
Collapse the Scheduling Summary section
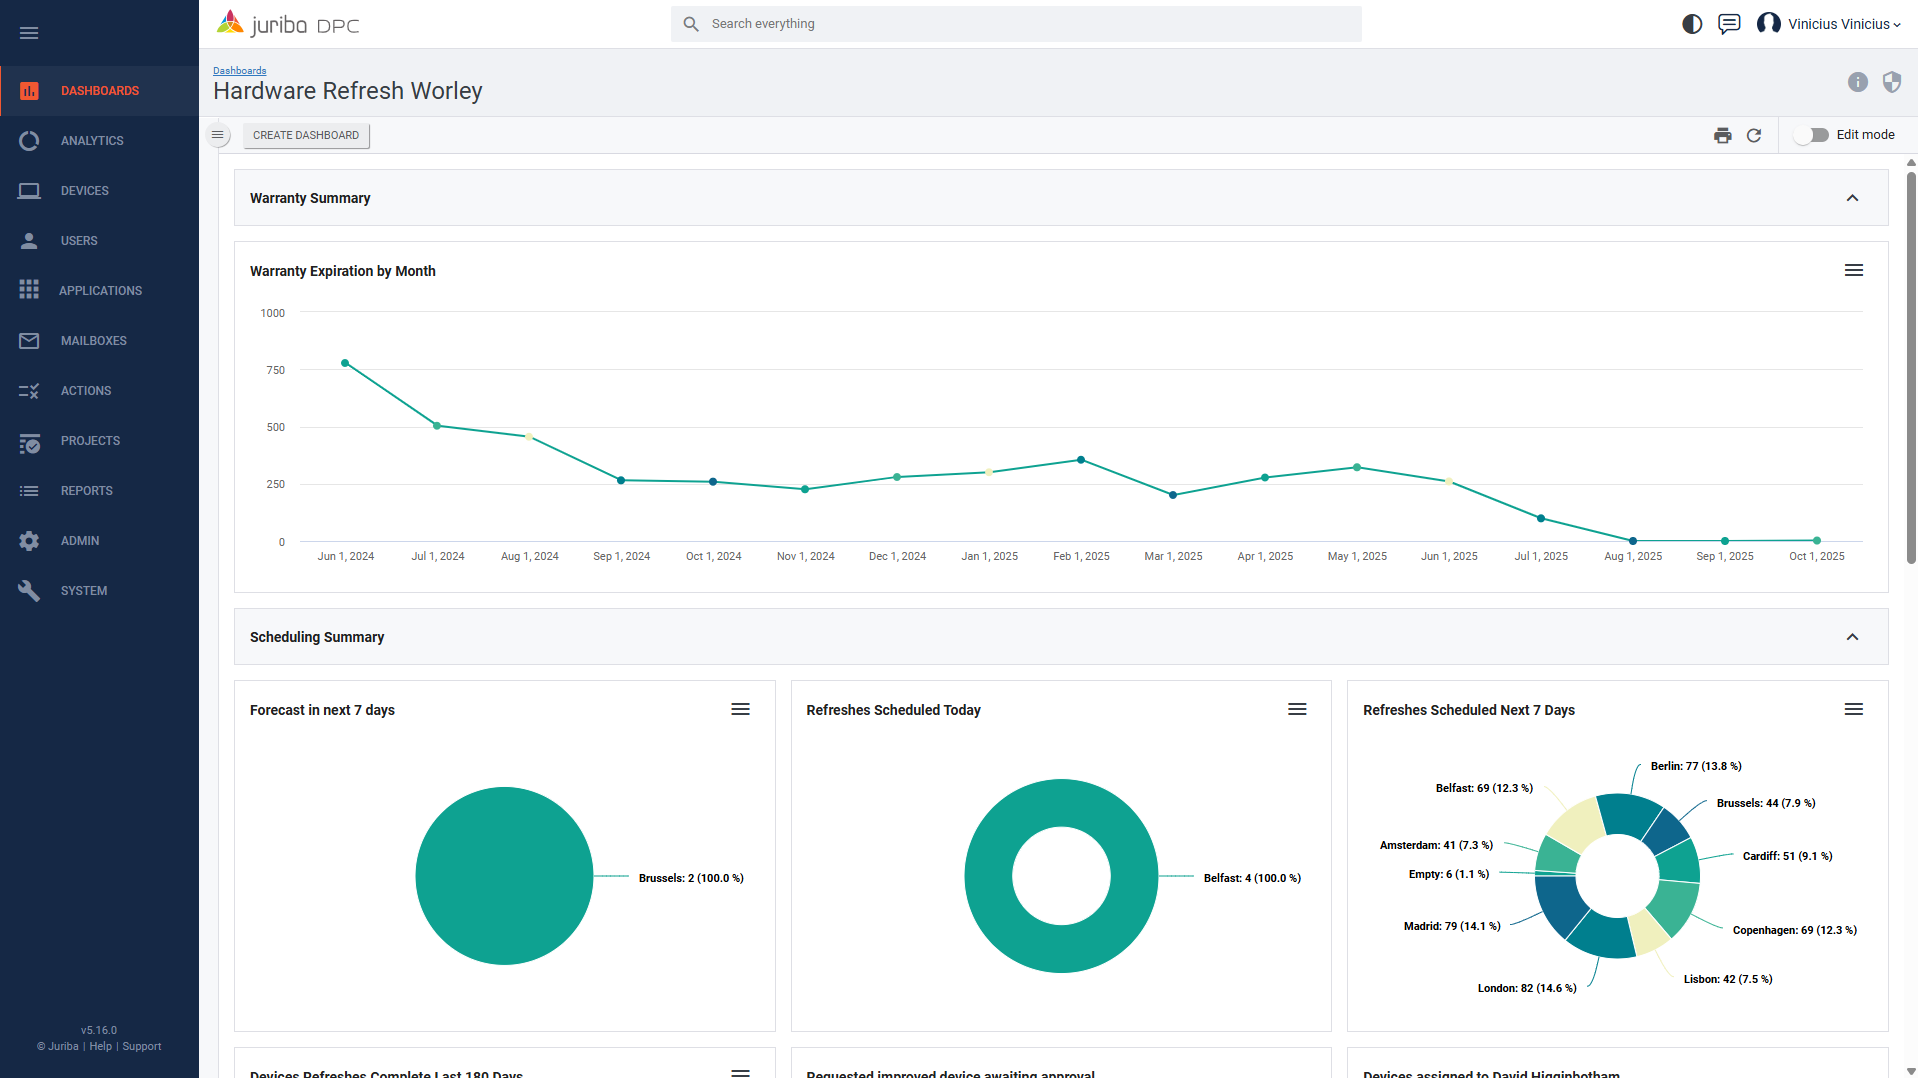pyautogui.click(x=1852, y=637)
